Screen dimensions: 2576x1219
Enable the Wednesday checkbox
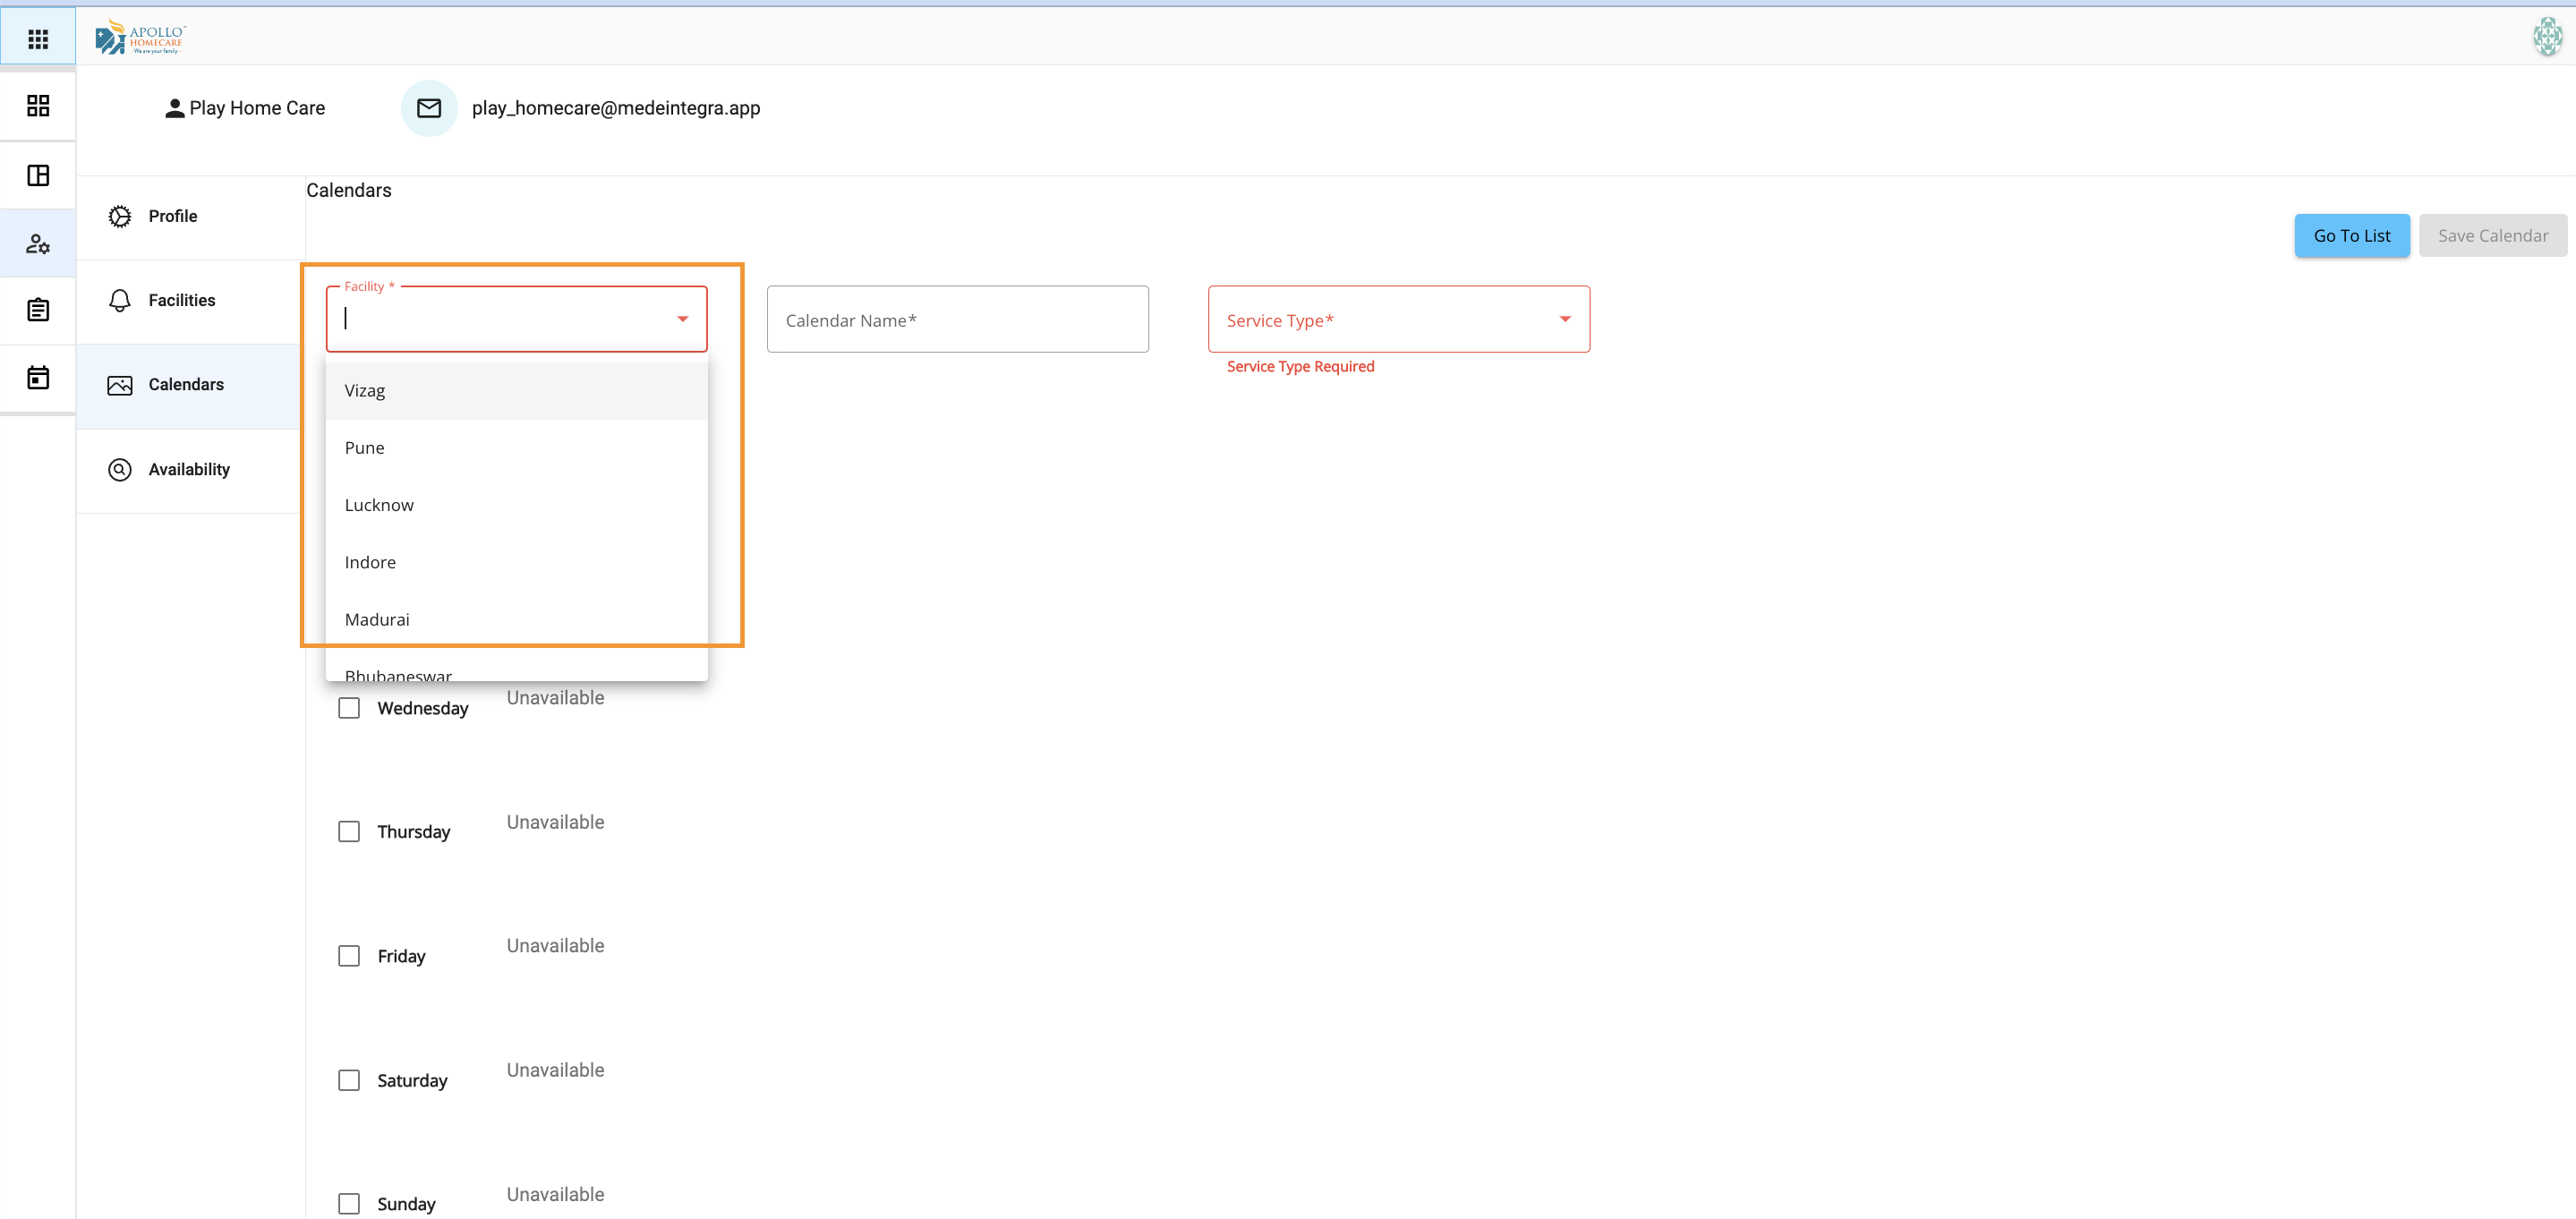click(x=349, y=708)
